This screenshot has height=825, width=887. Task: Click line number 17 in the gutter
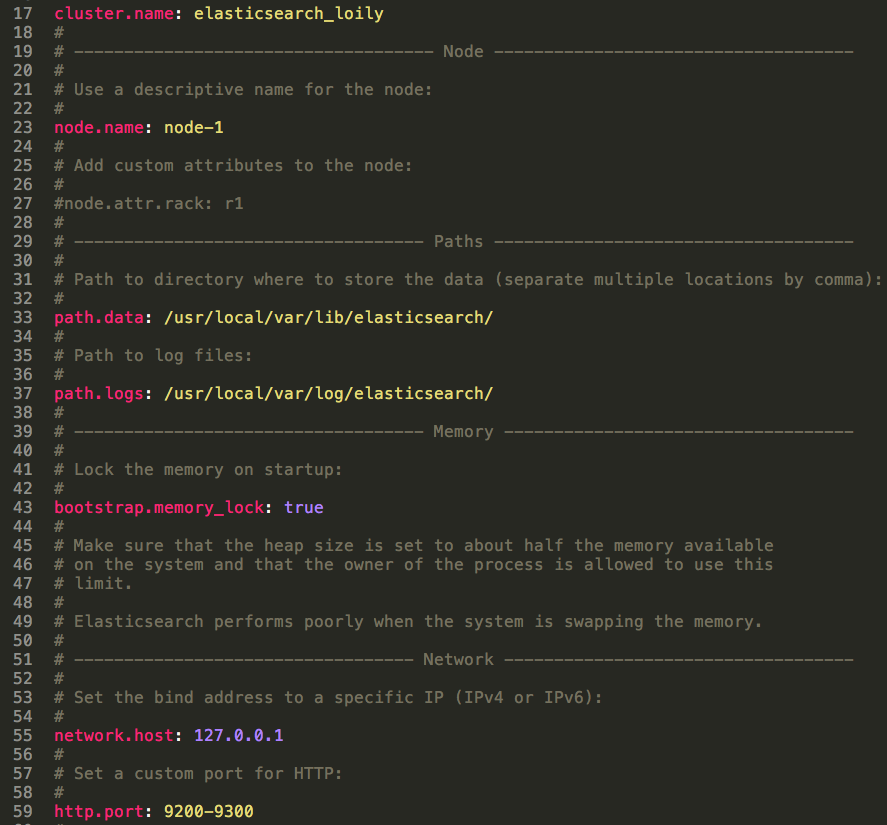point(23,14)
